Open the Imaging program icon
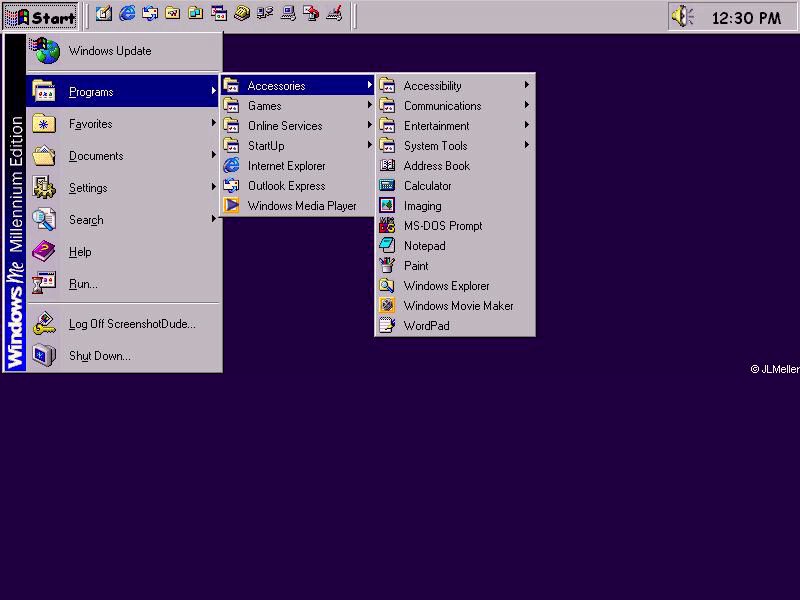800x600 pixels. pos(387,206)
